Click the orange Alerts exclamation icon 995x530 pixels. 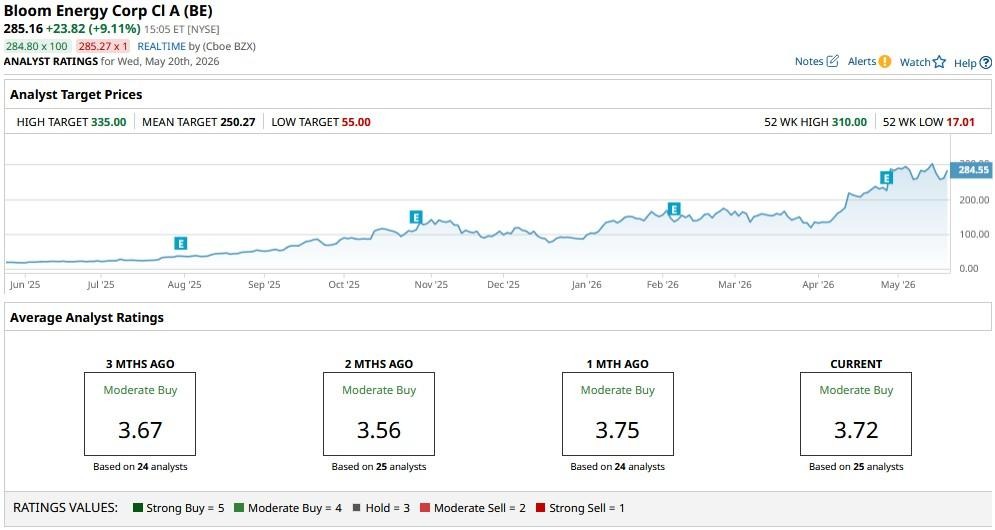click(x=885, y=62)
